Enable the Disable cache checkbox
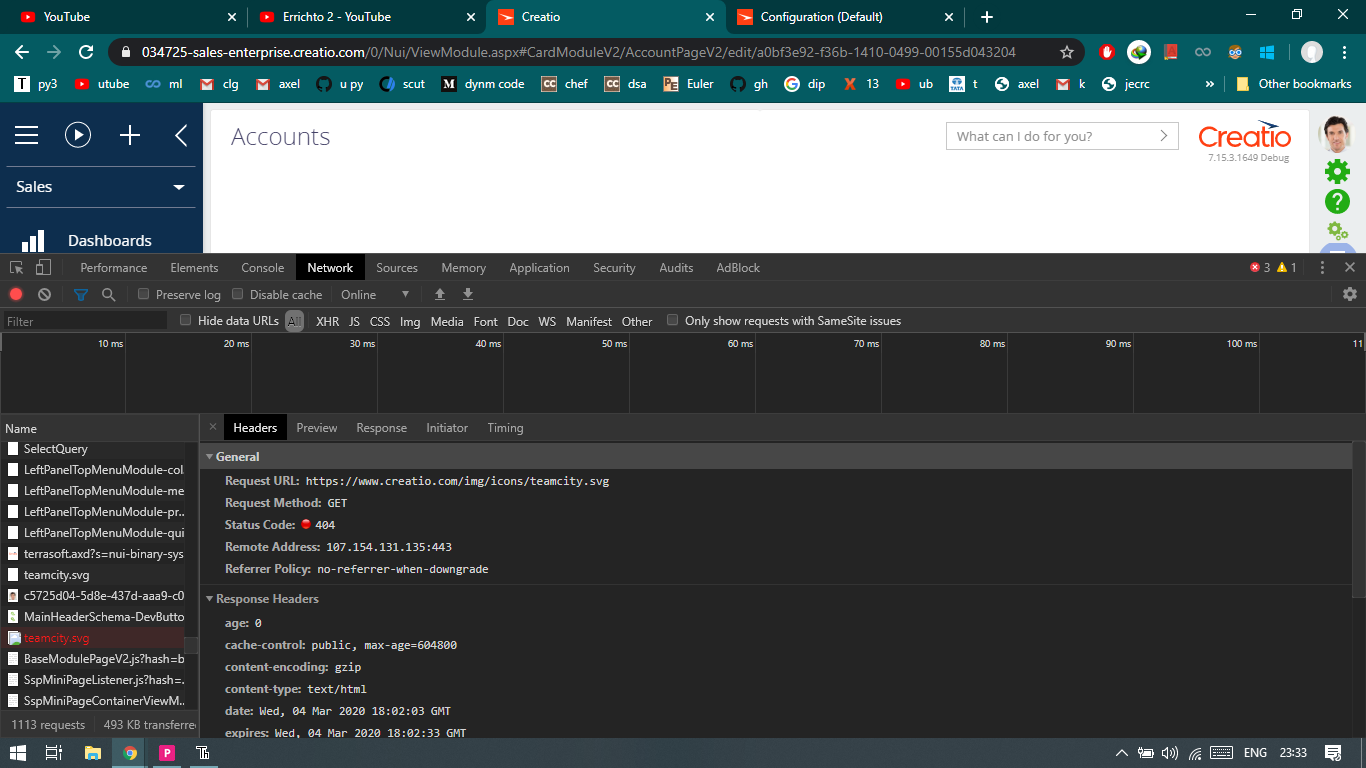The image size is (1366, 768). tap(237, 294)
